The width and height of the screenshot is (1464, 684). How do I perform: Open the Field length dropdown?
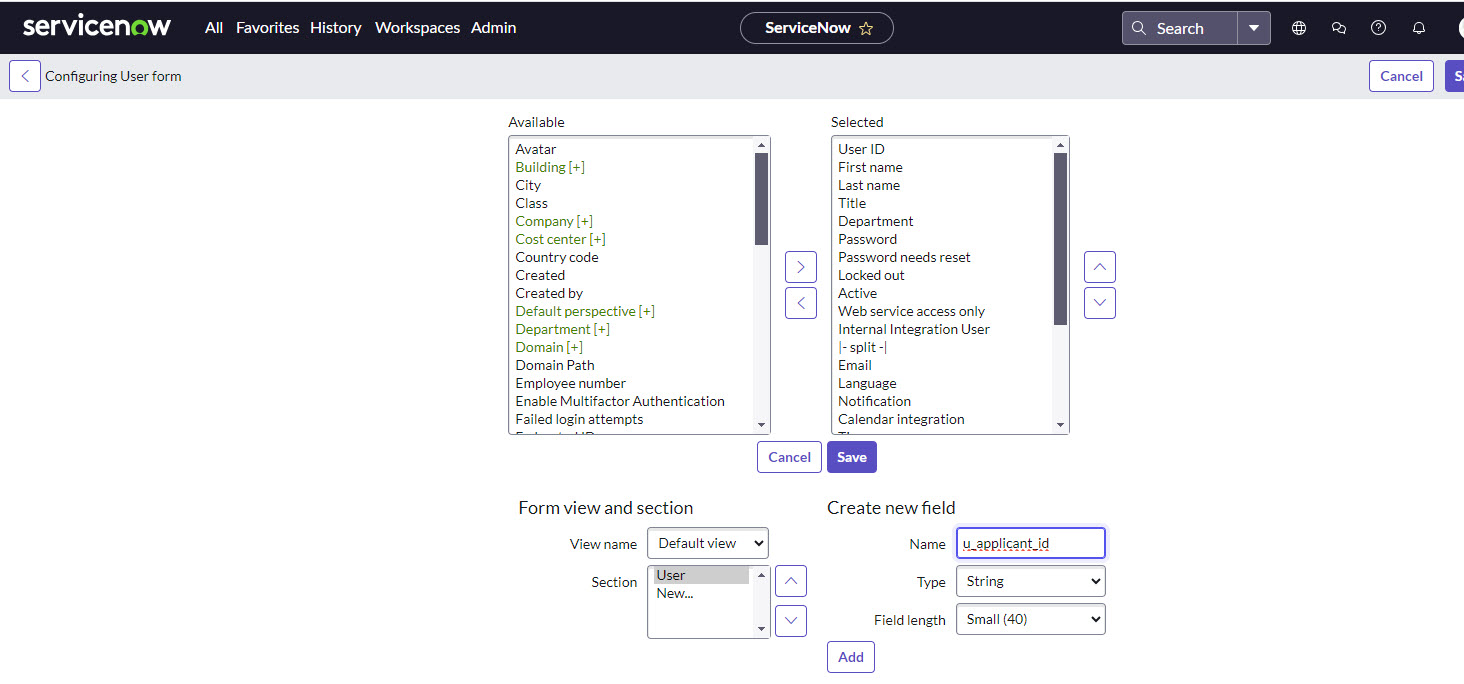coord(1031,619)
